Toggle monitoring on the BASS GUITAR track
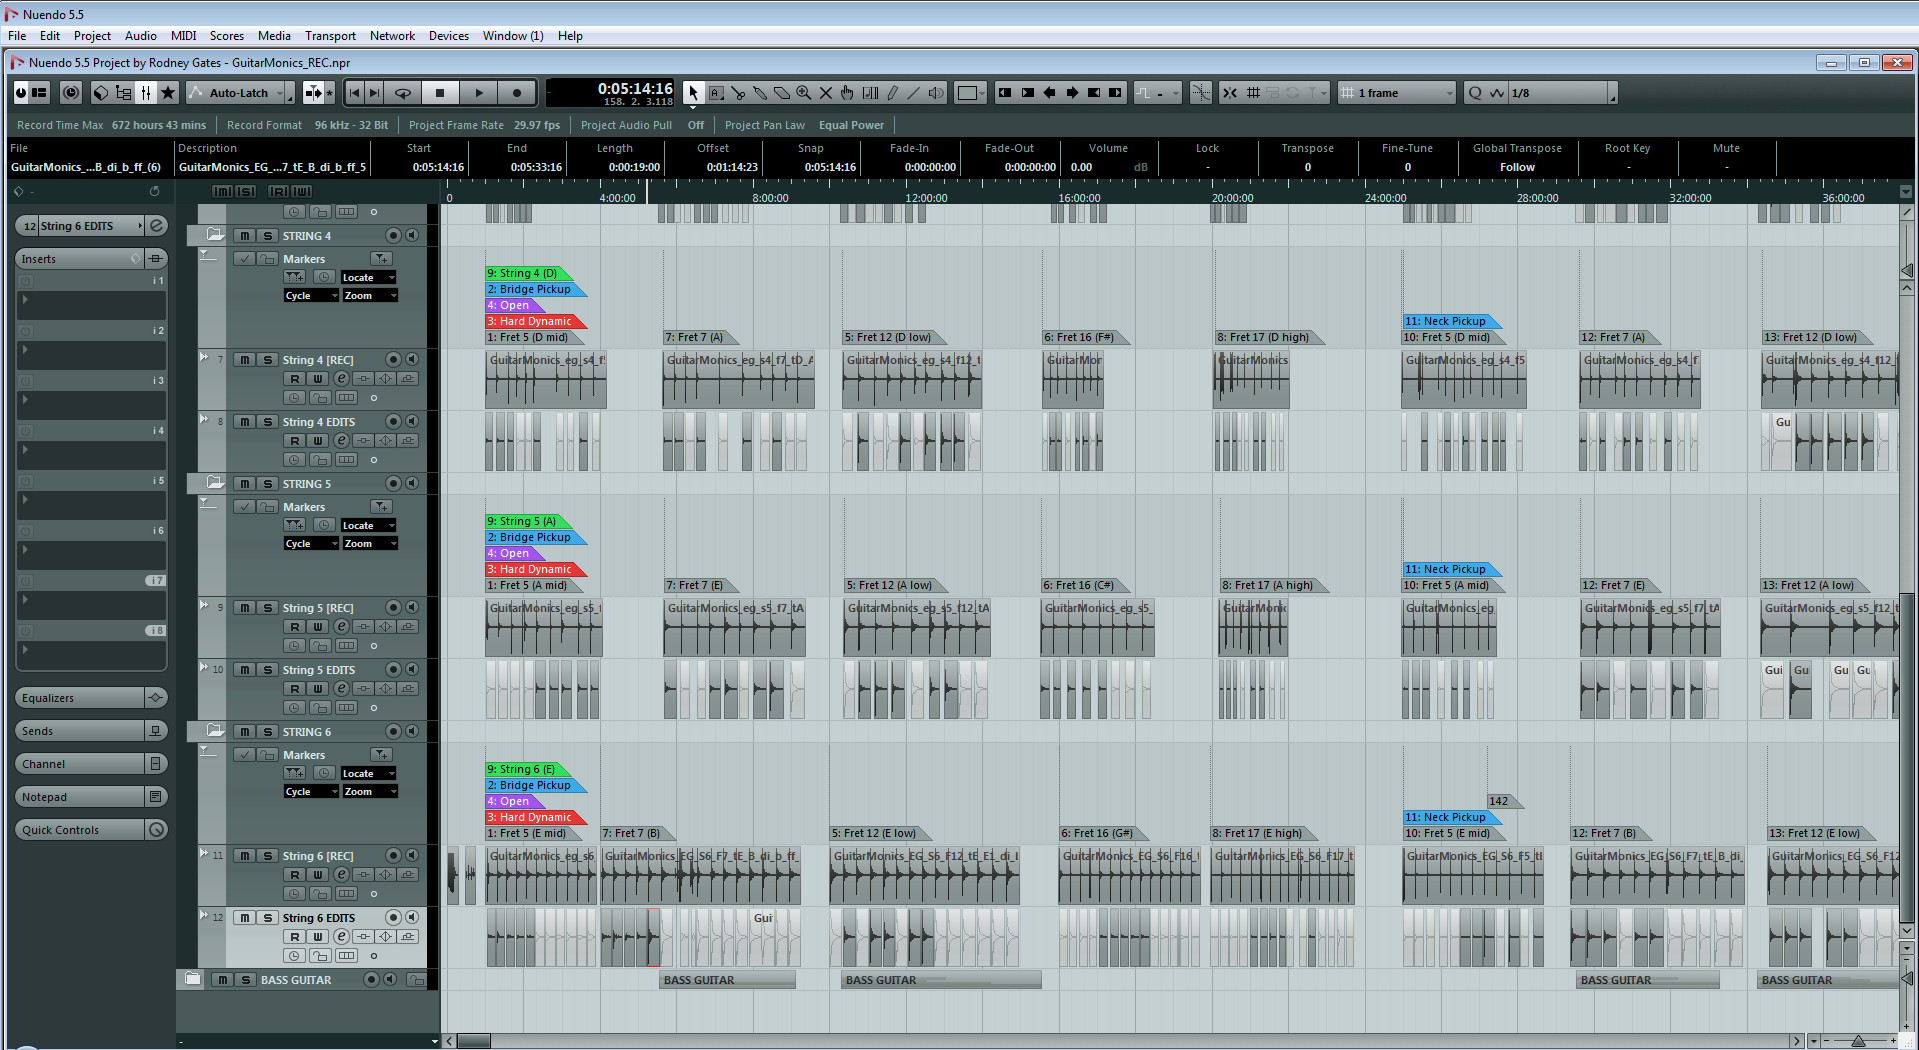1919x1050 pixels. pyautogui.click(x=390, y=980)
